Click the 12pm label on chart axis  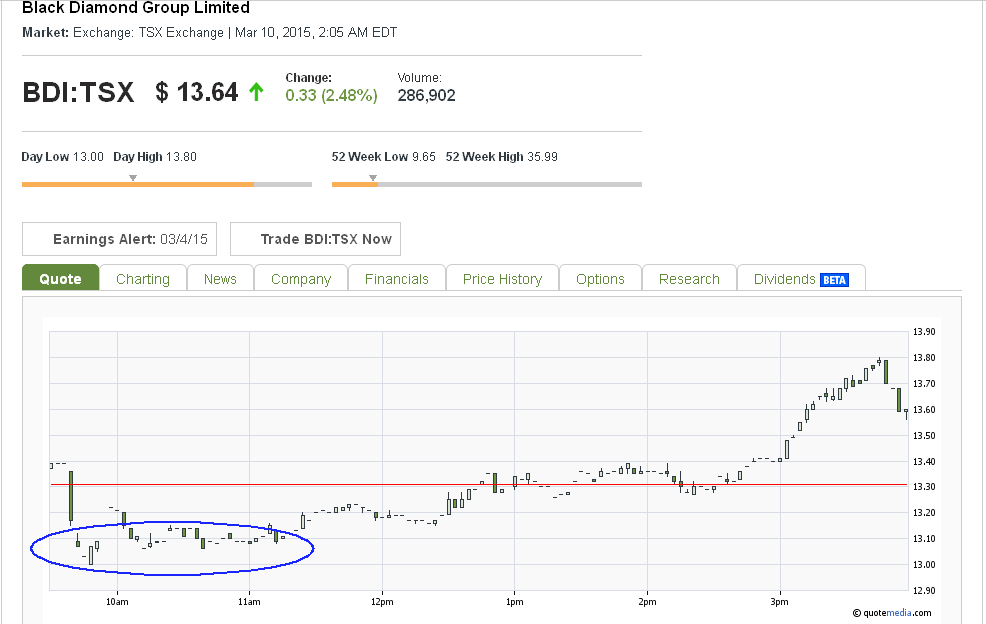coord(382,602)
